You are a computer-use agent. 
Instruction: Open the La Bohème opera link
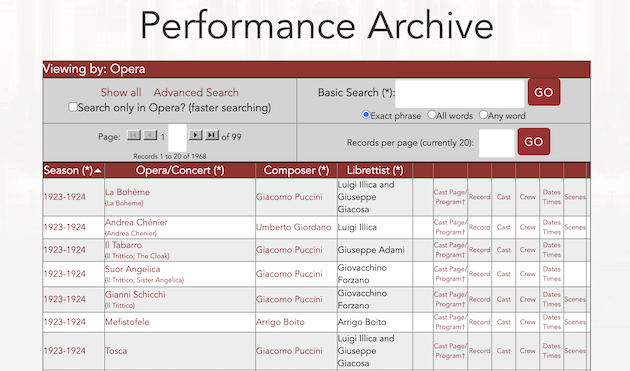coord(127,192)
